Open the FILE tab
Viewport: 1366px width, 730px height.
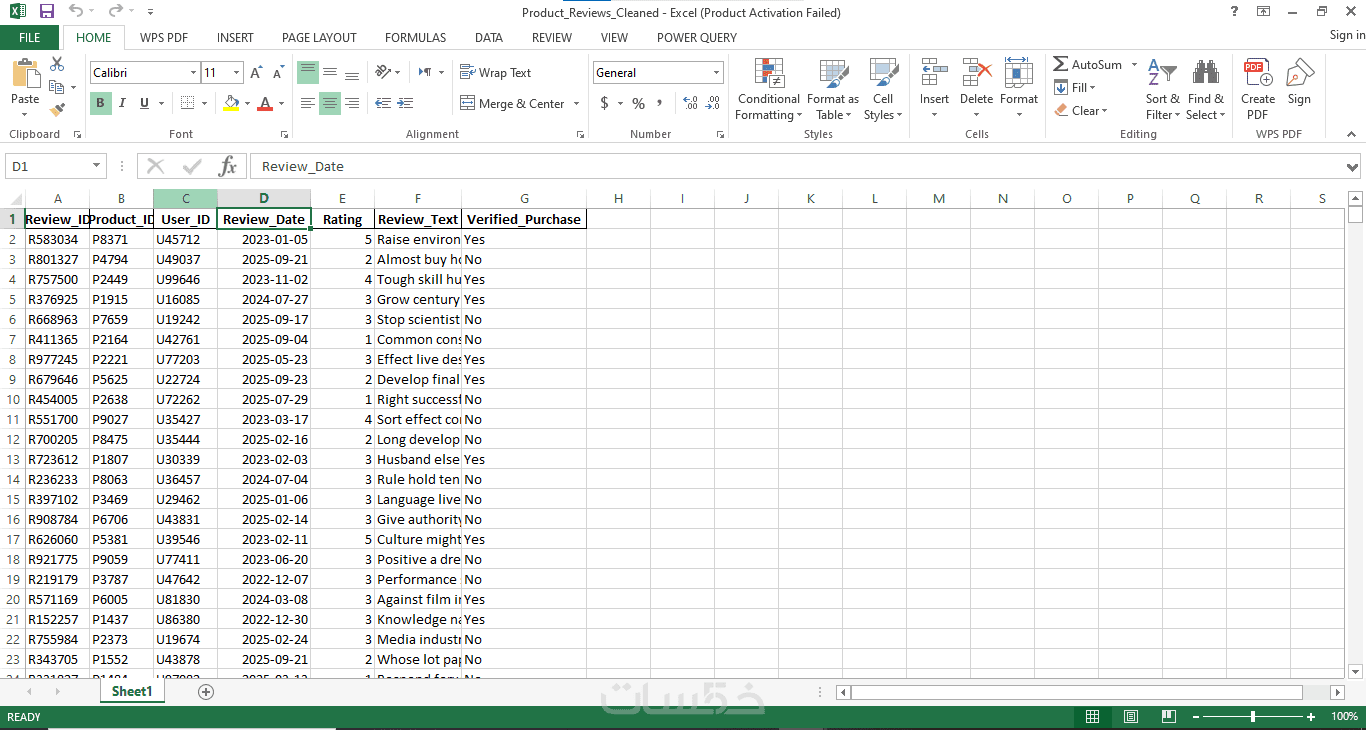tap(30, 38)
